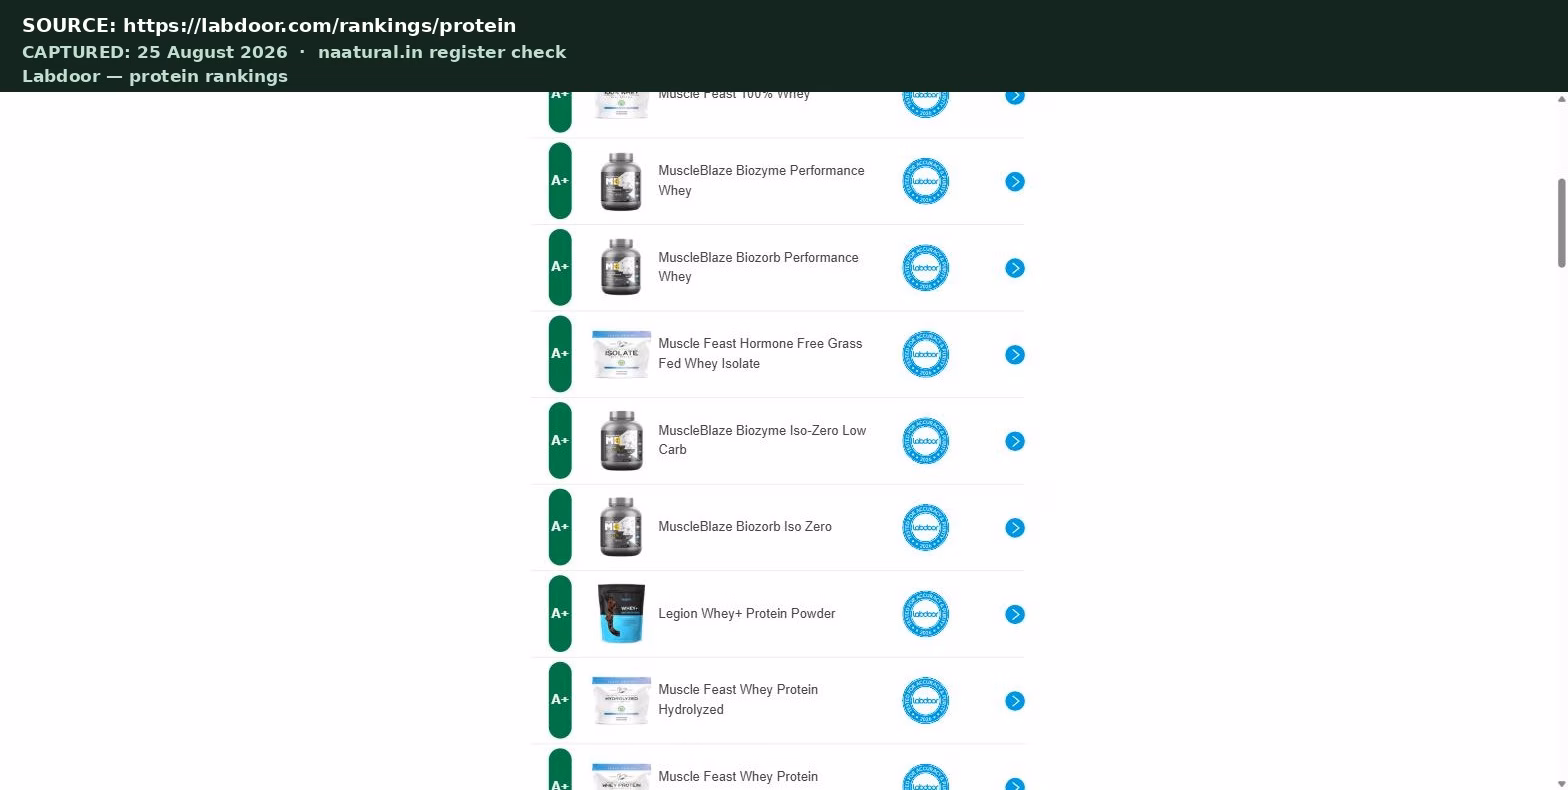This screenshot has height=790, width=1568.
Task: Open the MuscleBlaze Biozorb Iso Zero link
Action: click(745, 527)
